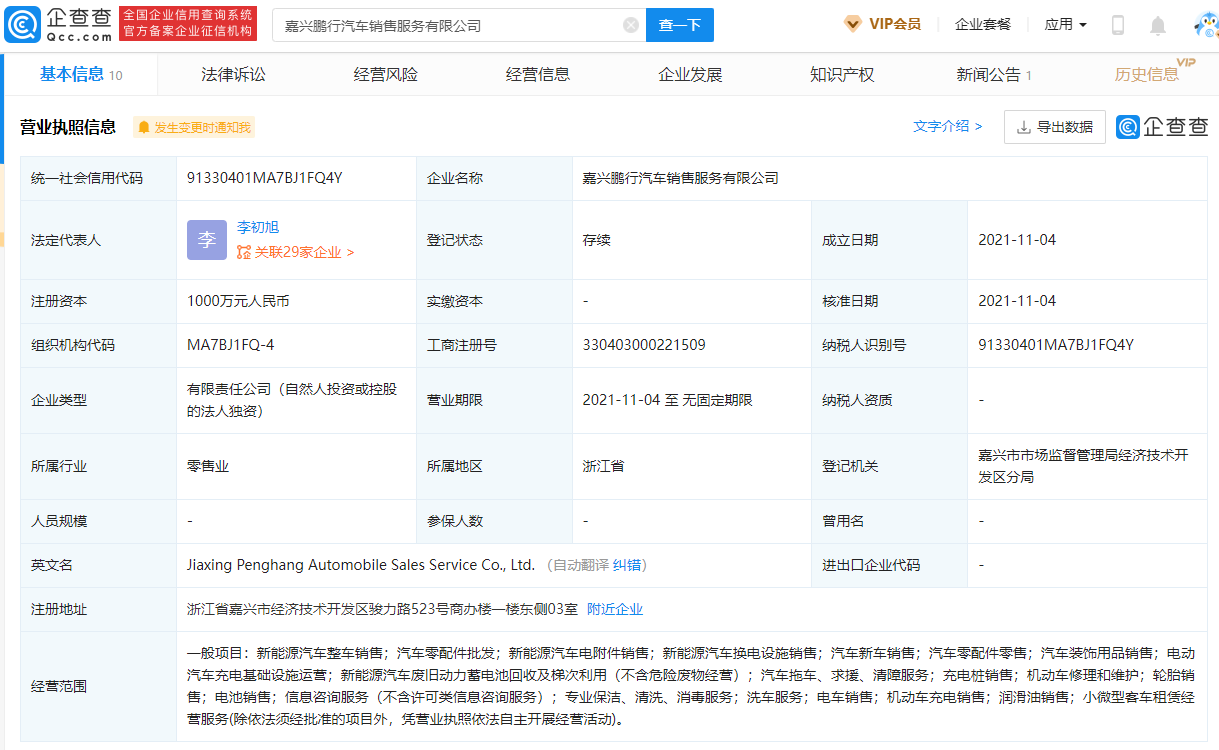This screenshot has height=750, width=1219.
Task: Open the VIP会员 link
Action: (x=895, y=24)
